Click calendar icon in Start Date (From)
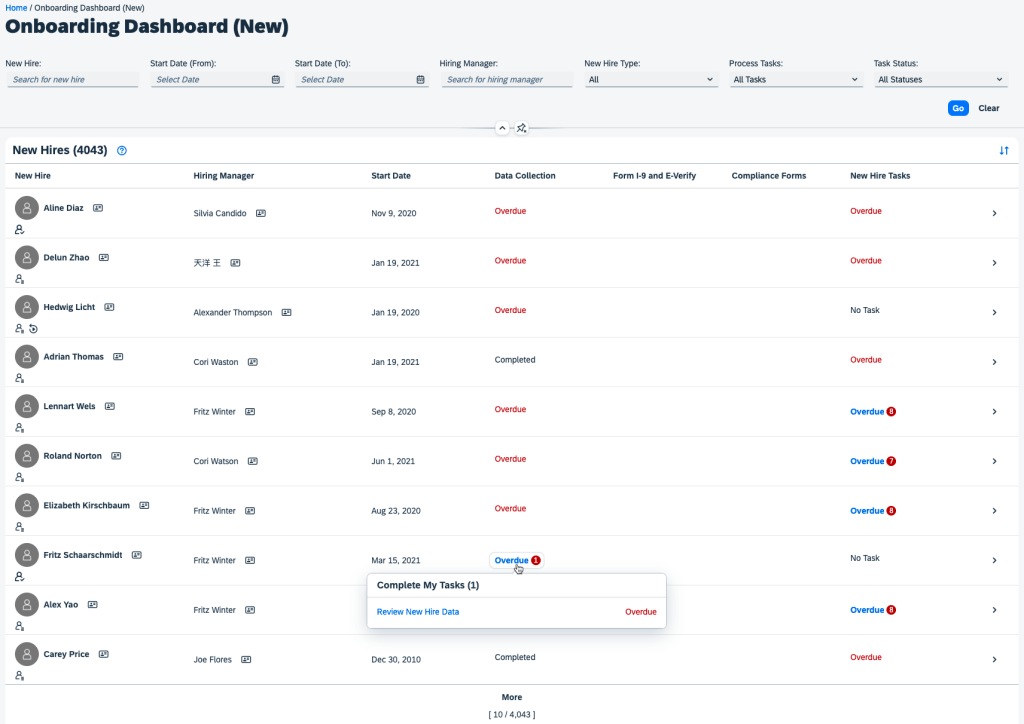 [276, 80]
